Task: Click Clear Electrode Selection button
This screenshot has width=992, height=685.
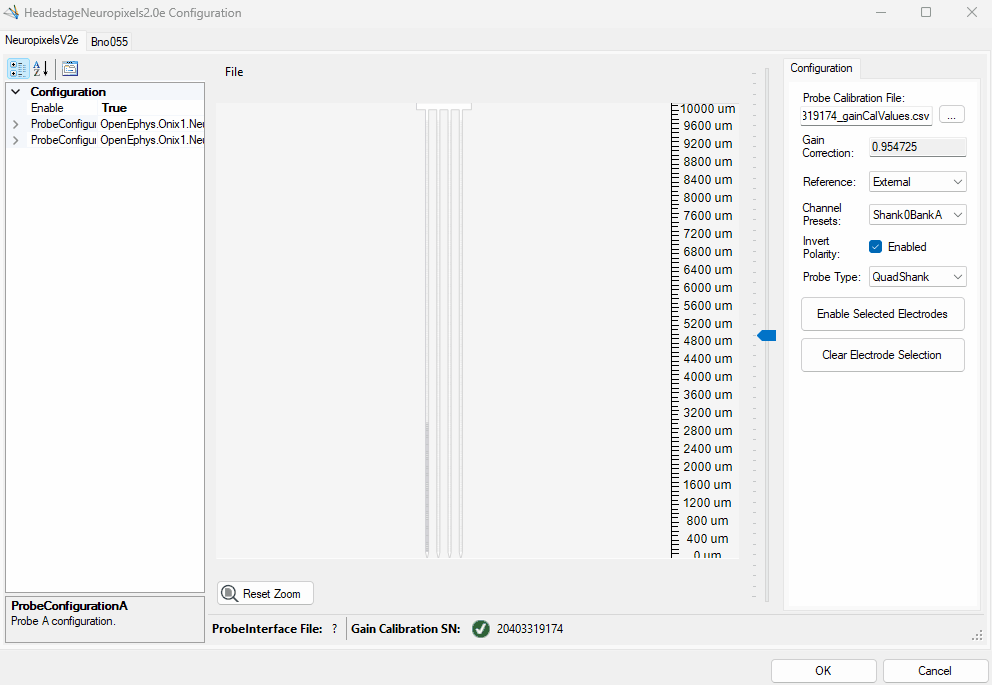Action: [x=882, y=355]
